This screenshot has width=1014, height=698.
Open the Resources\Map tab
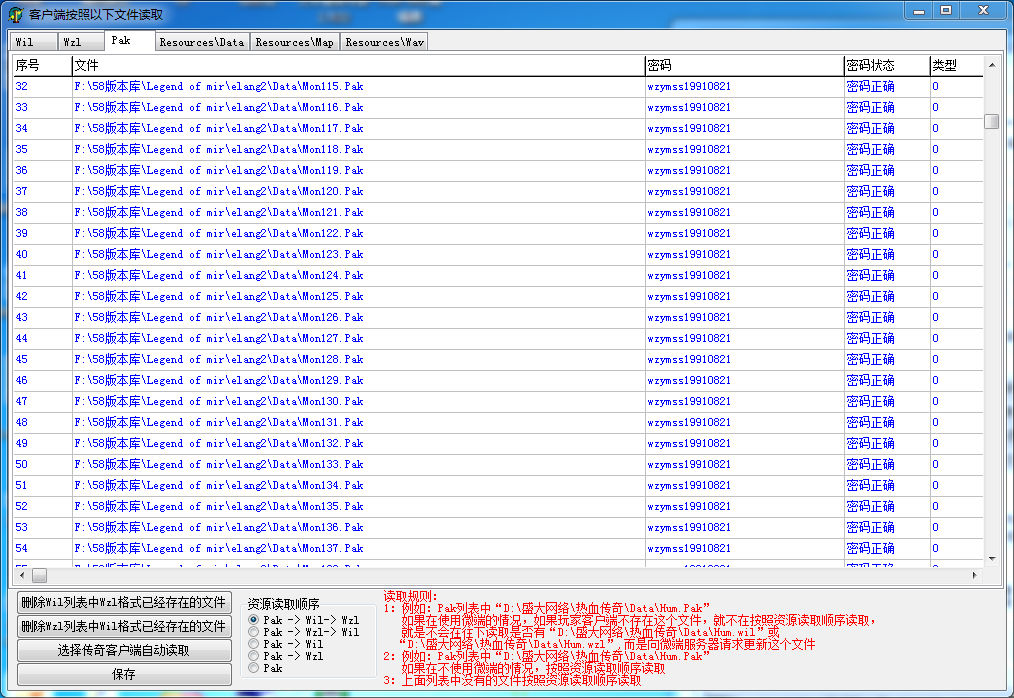point(295,42)
